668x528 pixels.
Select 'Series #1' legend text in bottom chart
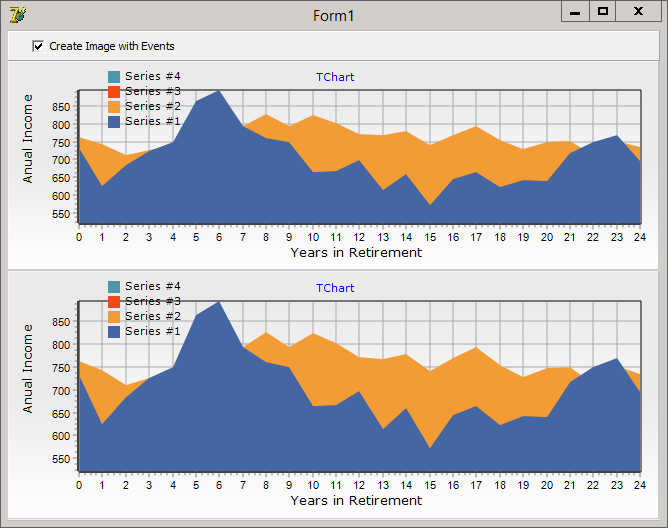(x=153, y=331)
